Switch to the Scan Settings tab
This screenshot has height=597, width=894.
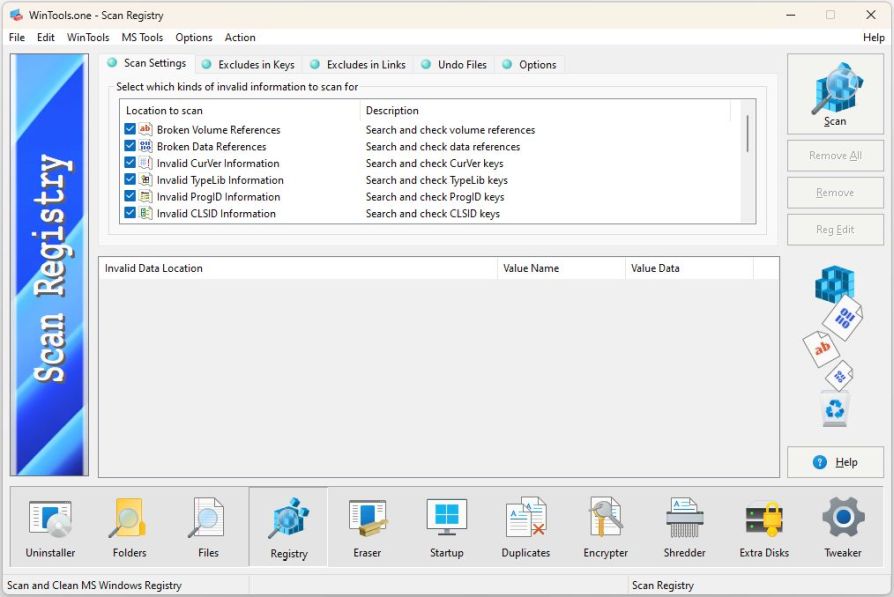click(x=147, y=63)
